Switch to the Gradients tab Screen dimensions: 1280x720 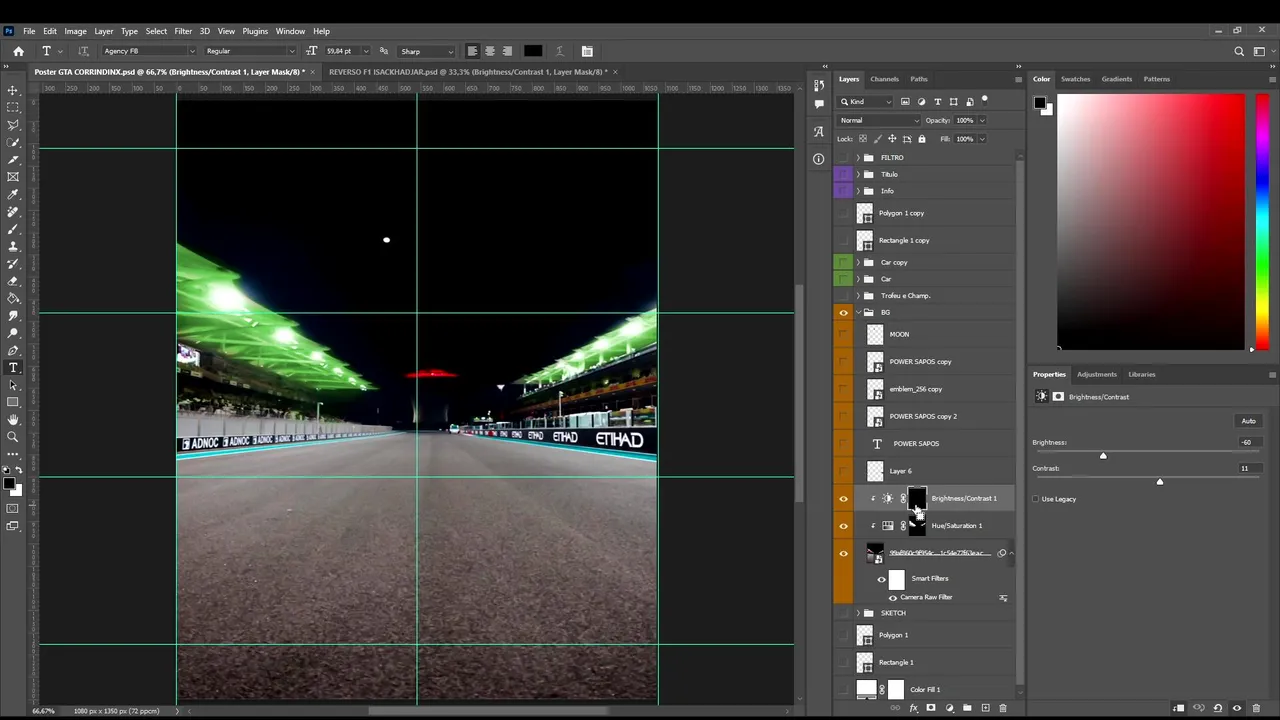coord(1116,79)
